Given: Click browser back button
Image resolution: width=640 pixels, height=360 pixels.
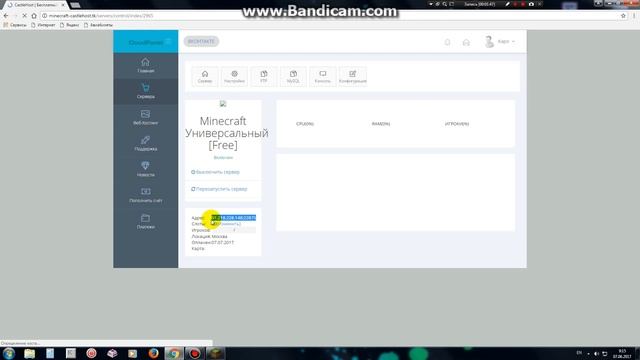Looking at the screenshot, I should 6,16.
